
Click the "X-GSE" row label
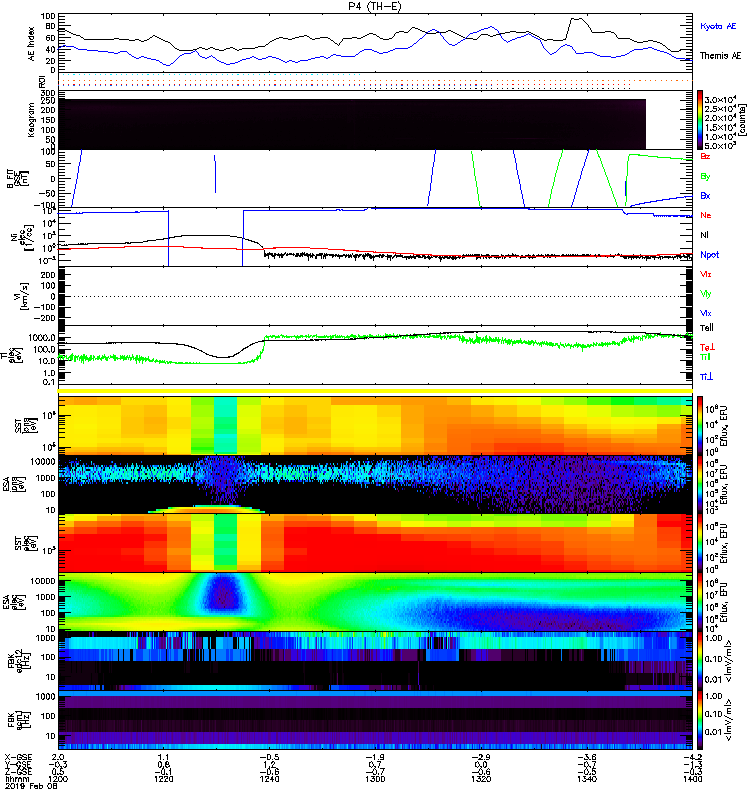[x=17, y=757]
